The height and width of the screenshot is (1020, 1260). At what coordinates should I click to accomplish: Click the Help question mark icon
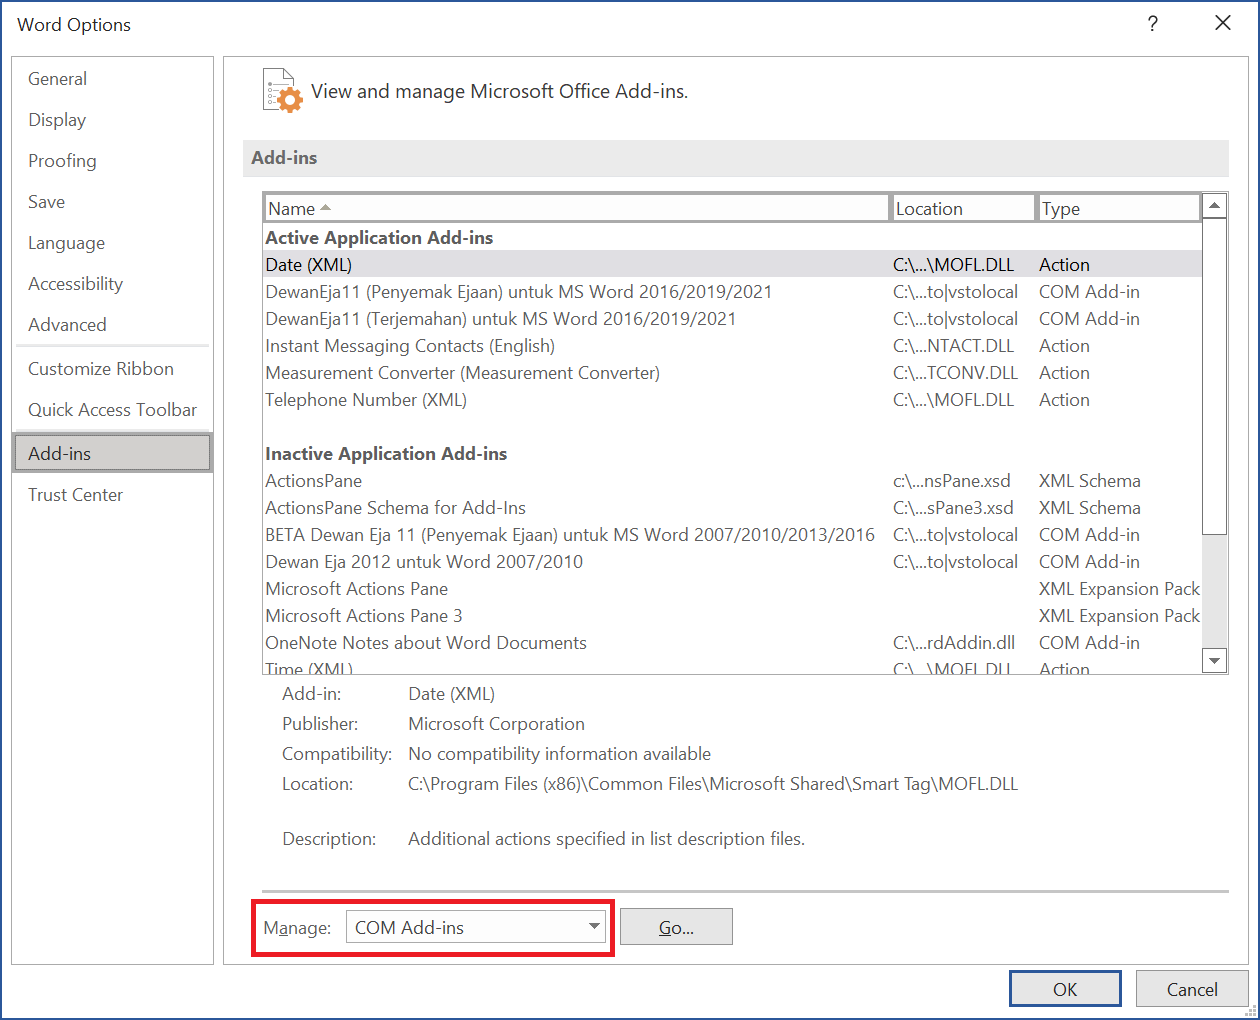1152,24
